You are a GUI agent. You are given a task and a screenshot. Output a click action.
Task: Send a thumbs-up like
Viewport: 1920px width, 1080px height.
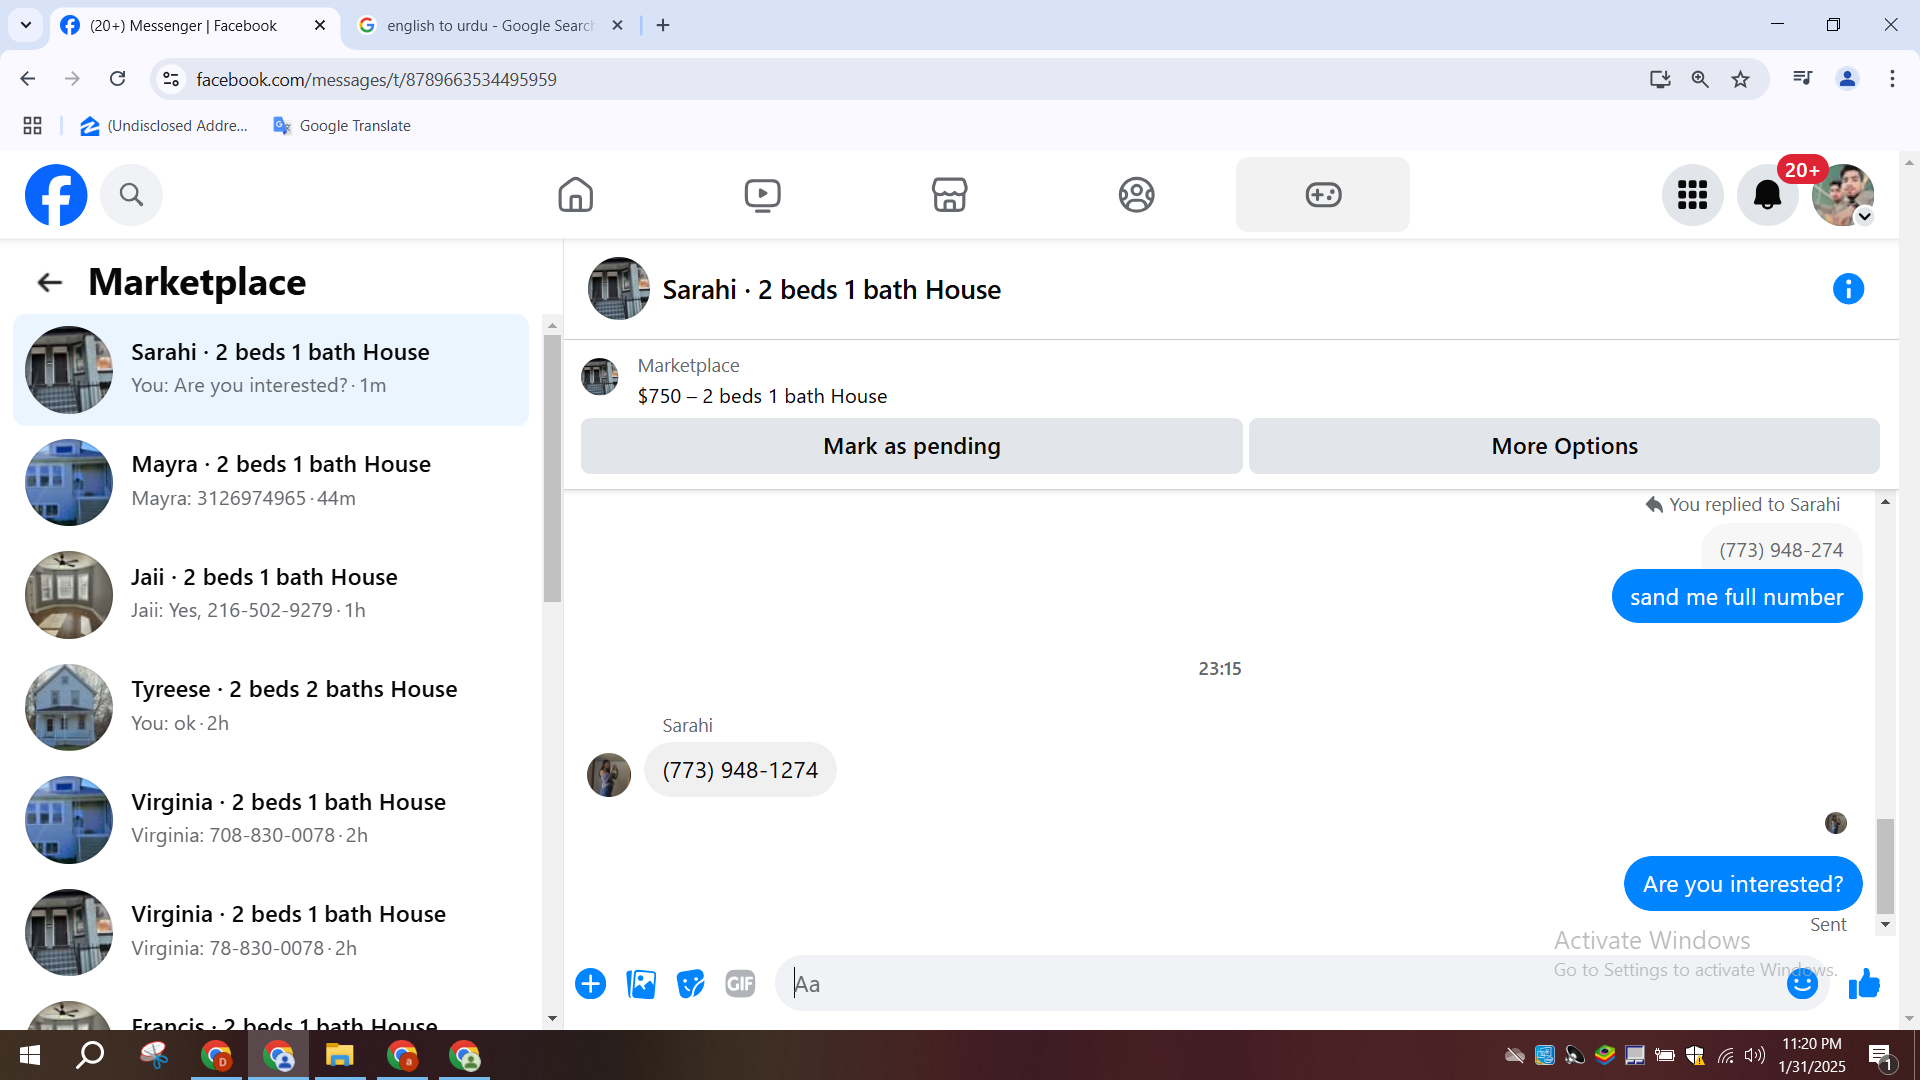pyautogui.click(x=1864, y=984)
